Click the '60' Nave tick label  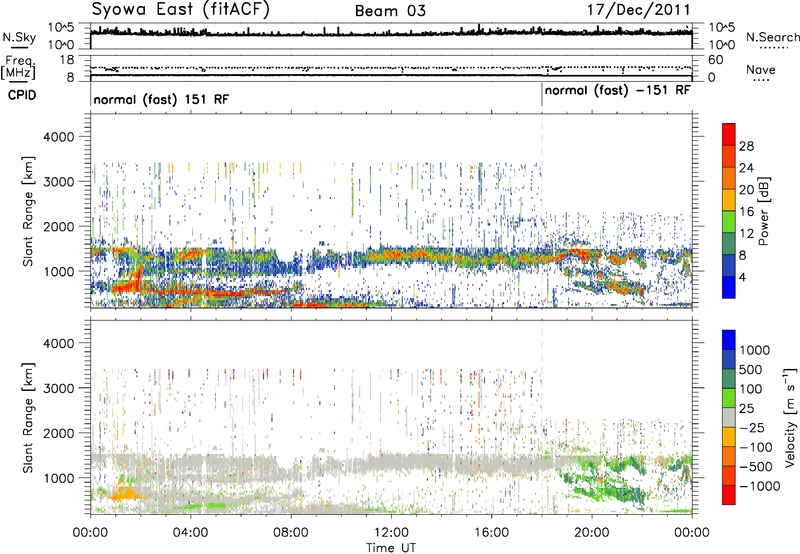click(715, 60)
